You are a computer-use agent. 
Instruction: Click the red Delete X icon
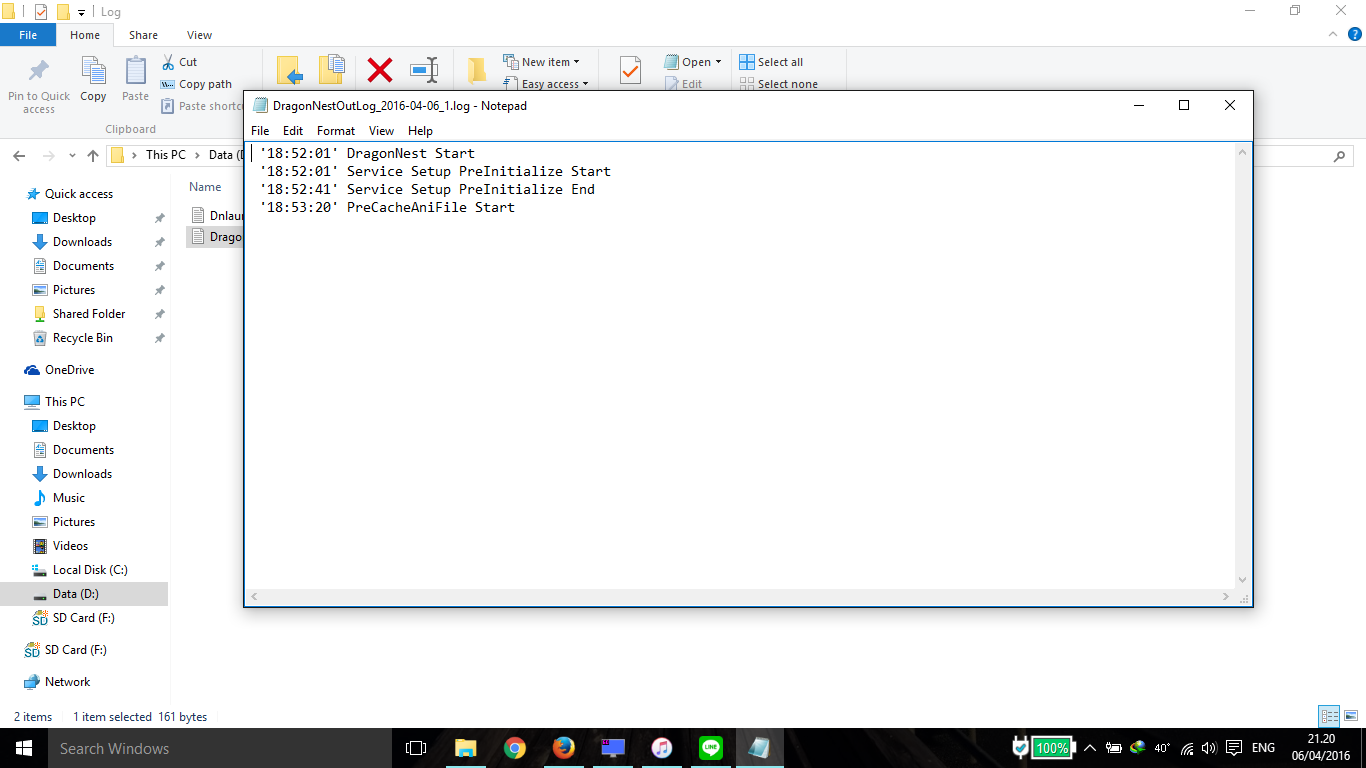point(380,70)
